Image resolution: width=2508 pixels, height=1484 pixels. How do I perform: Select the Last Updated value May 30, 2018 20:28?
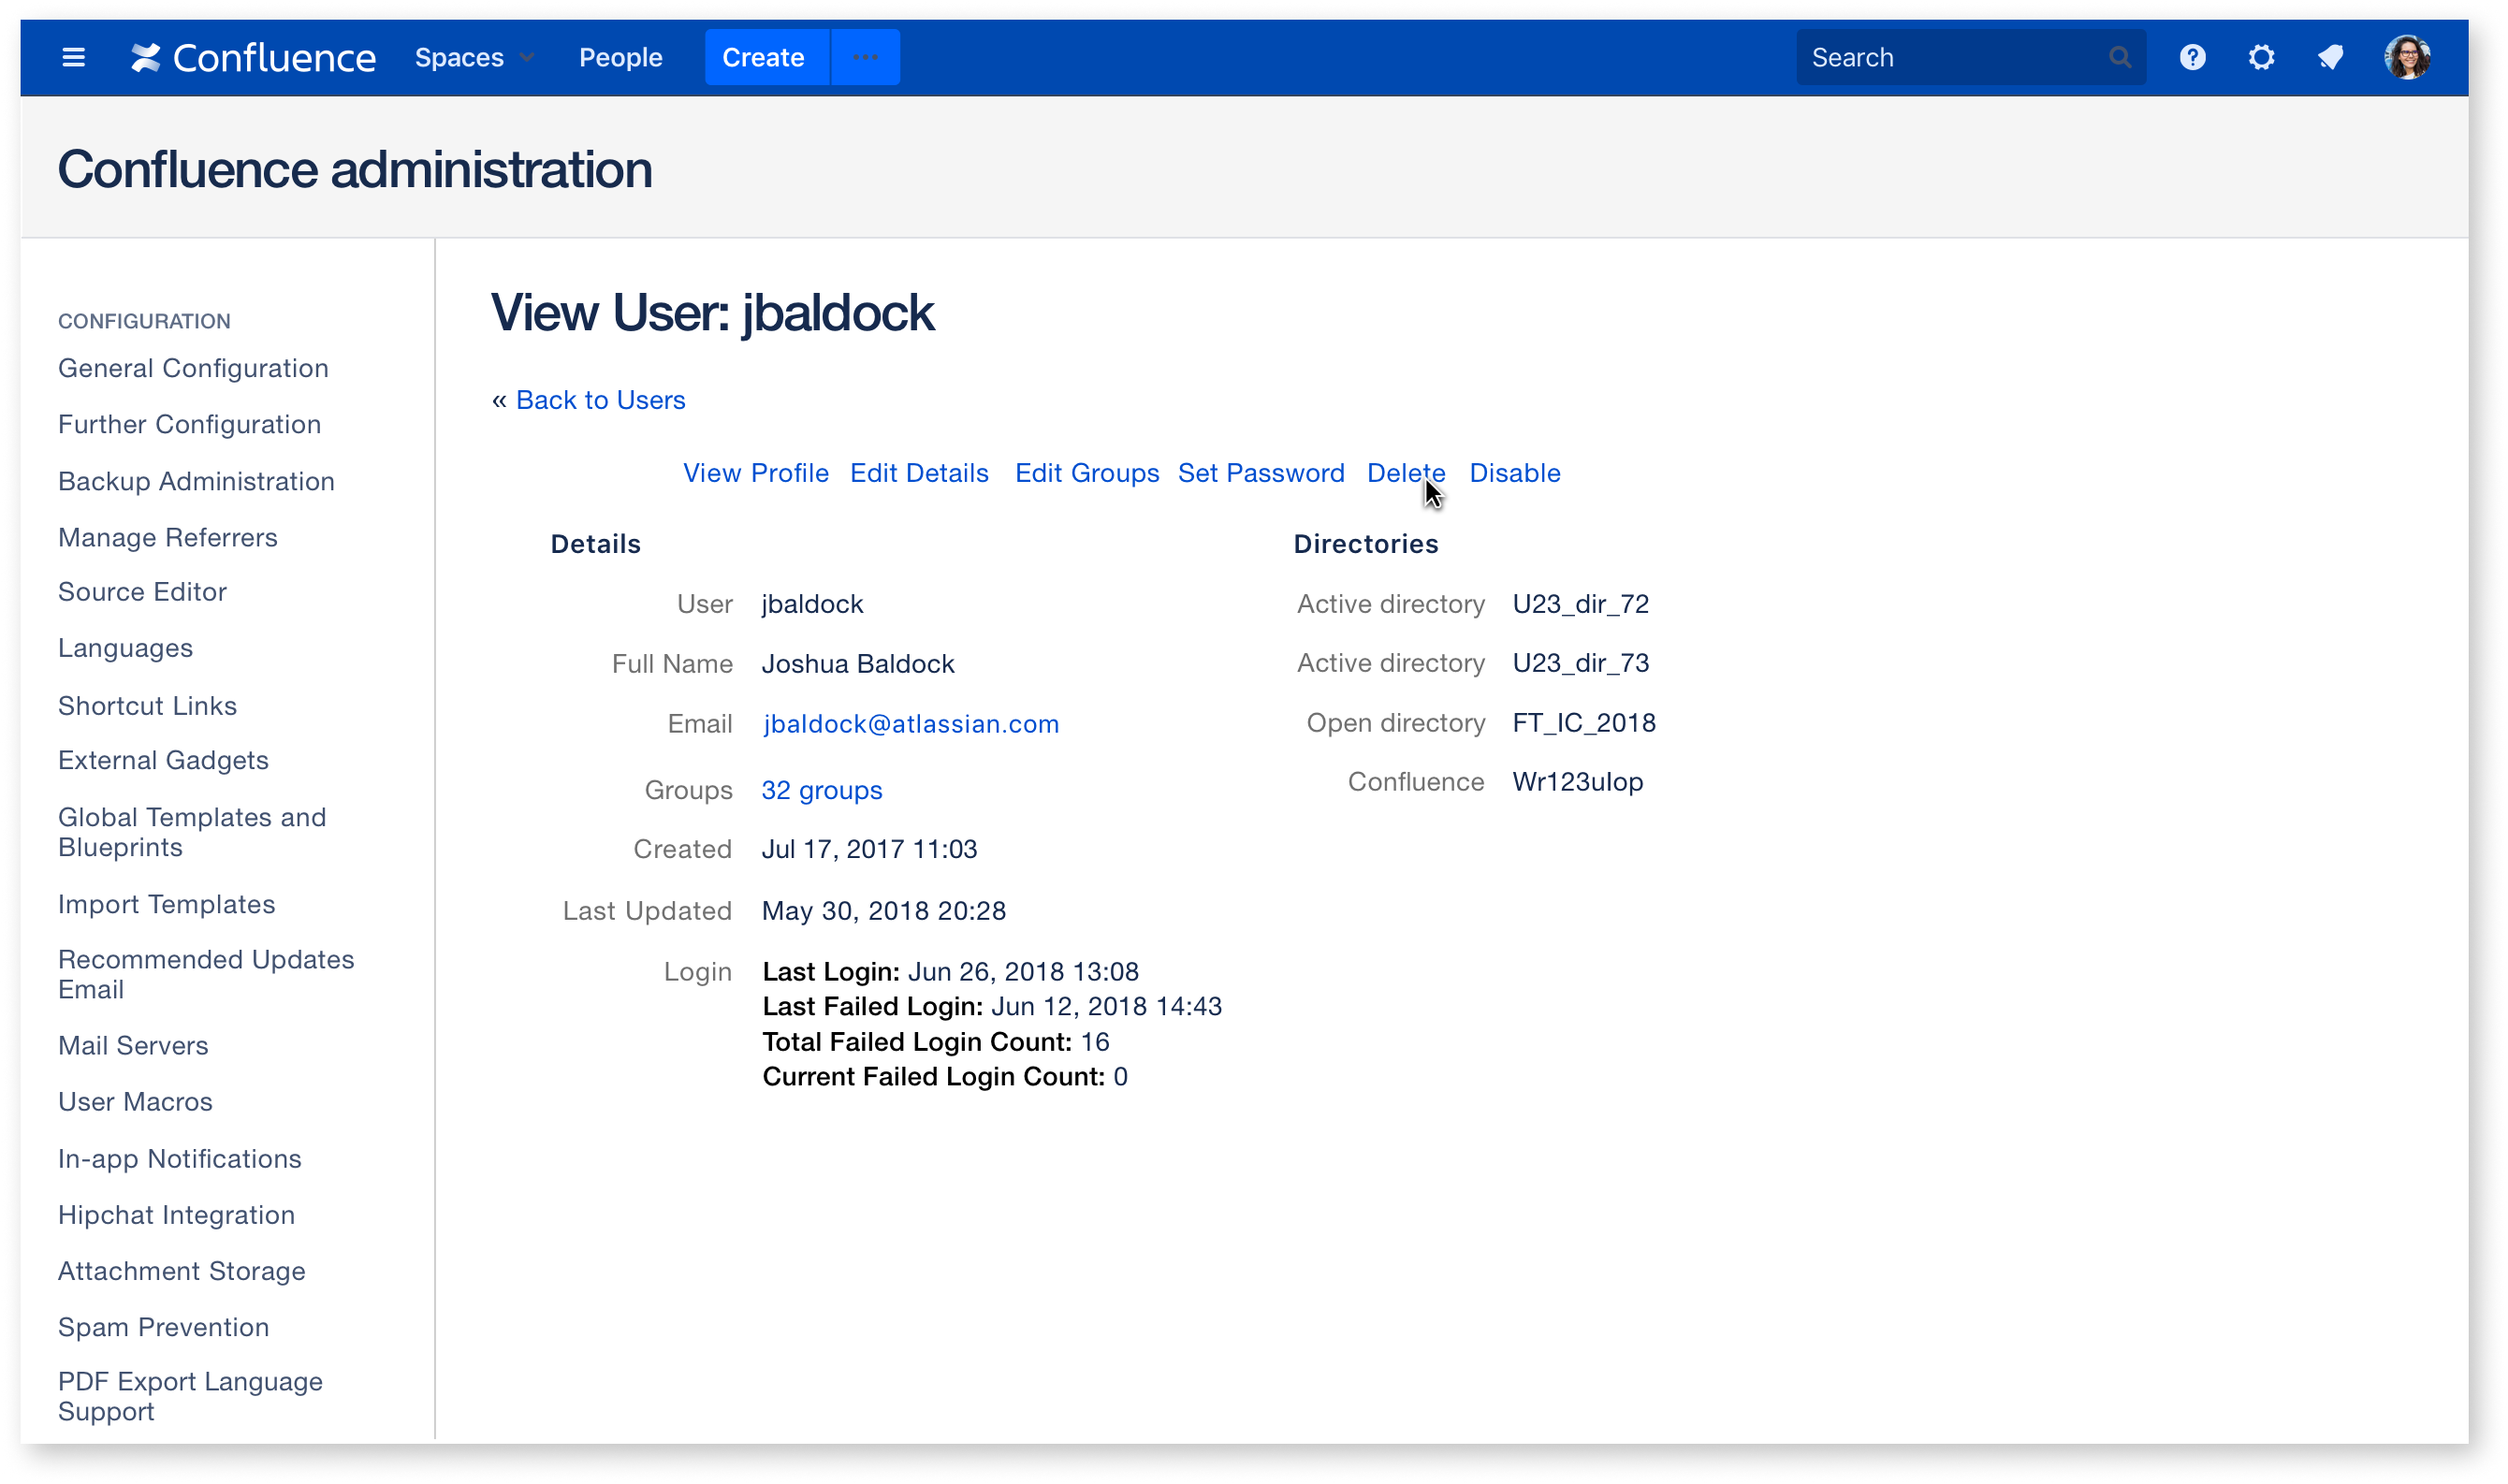884,911
